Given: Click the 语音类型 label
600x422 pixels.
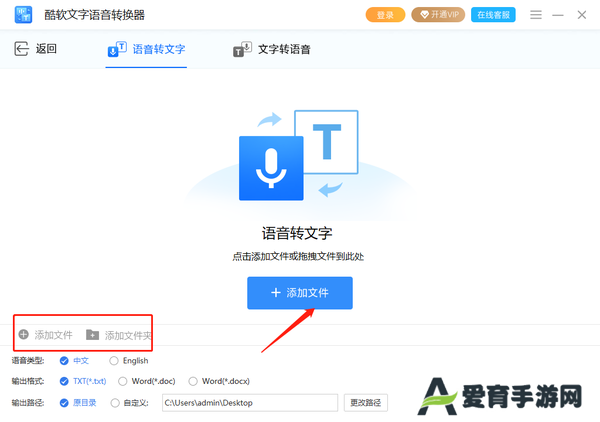Looking at the screenshot, I should pos(28,360).
